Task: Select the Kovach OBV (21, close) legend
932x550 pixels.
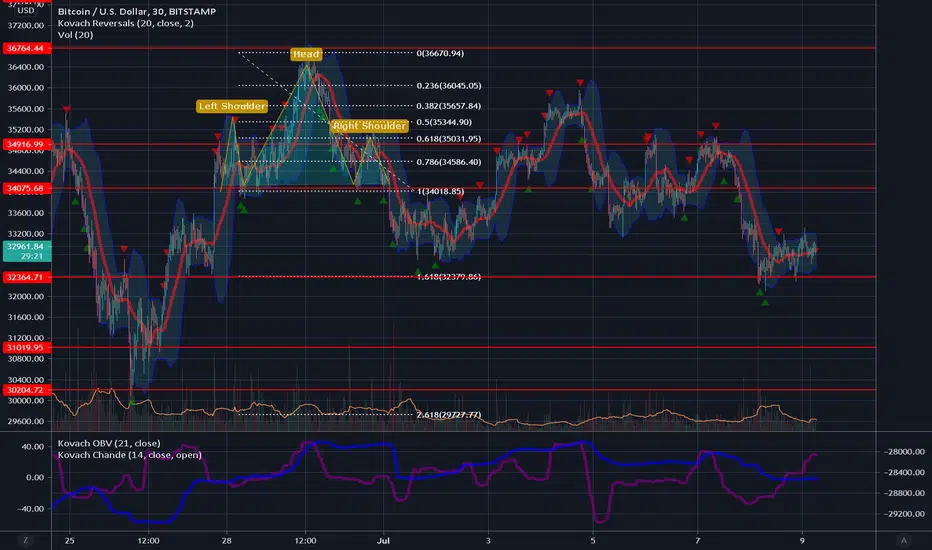Action: pos(109,443)
